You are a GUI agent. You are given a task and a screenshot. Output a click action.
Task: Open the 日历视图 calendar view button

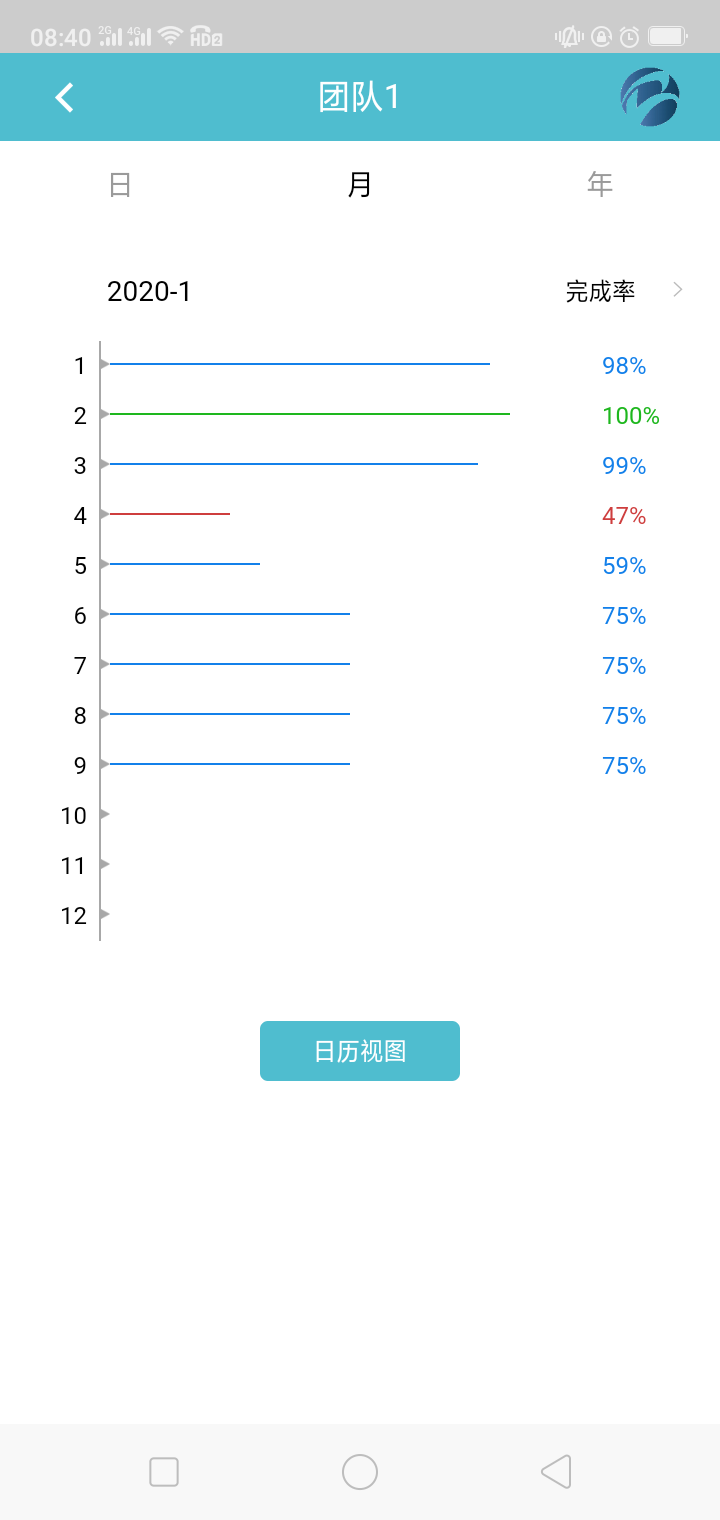tap(360, 1051)
